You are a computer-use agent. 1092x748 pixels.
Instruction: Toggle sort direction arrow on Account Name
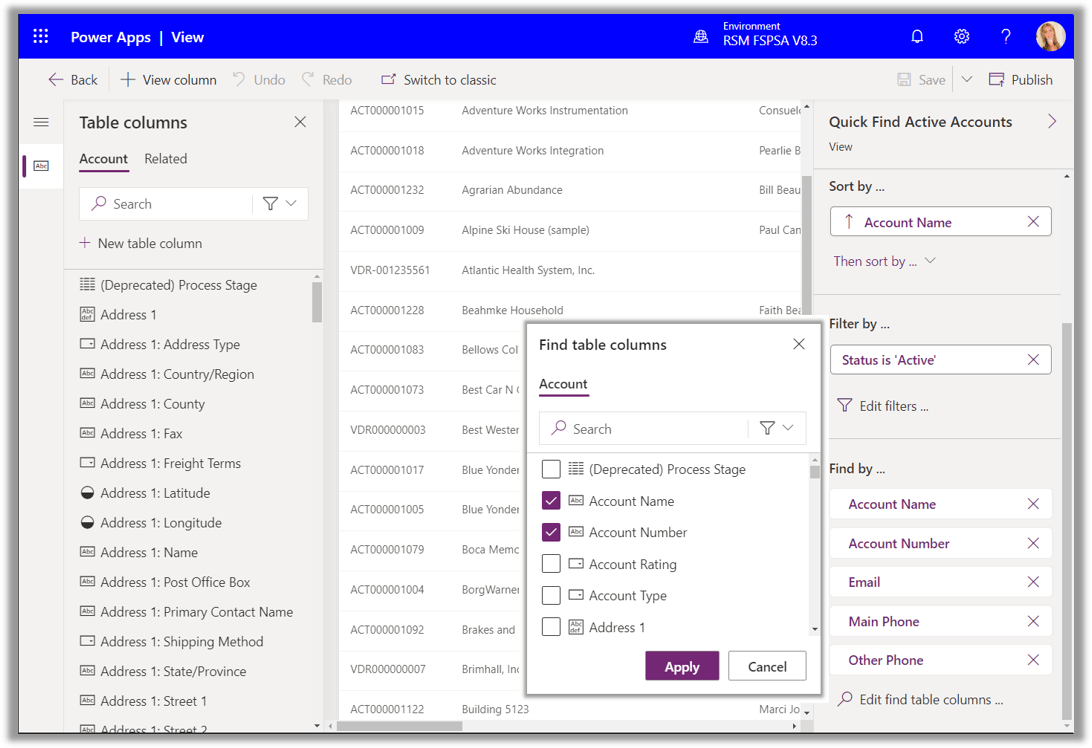(x=849, y=221)
